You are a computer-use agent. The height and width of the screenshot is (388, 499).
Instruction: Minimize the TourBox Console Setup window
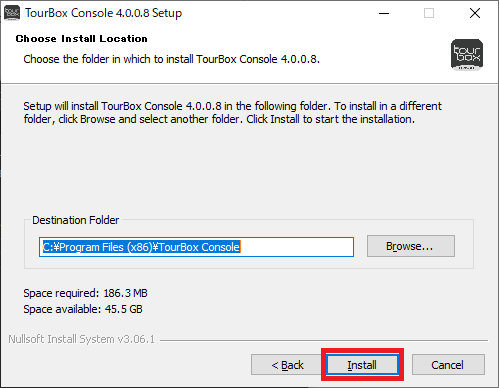(x=384, y=13)
